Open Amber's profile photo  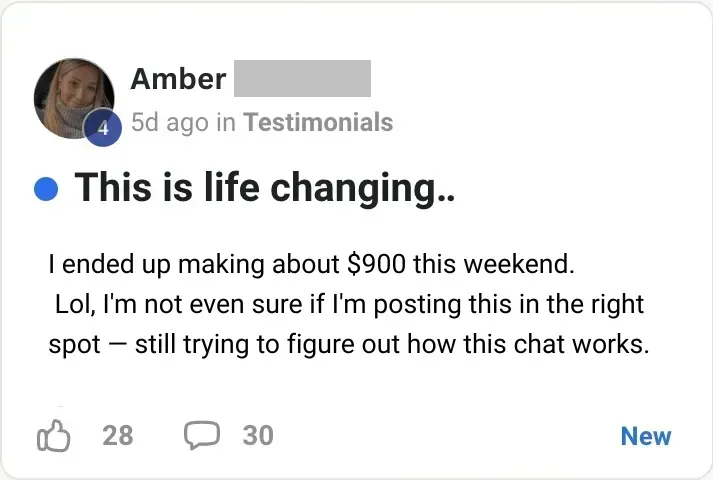pyautogui.click(x=72, y=96)
